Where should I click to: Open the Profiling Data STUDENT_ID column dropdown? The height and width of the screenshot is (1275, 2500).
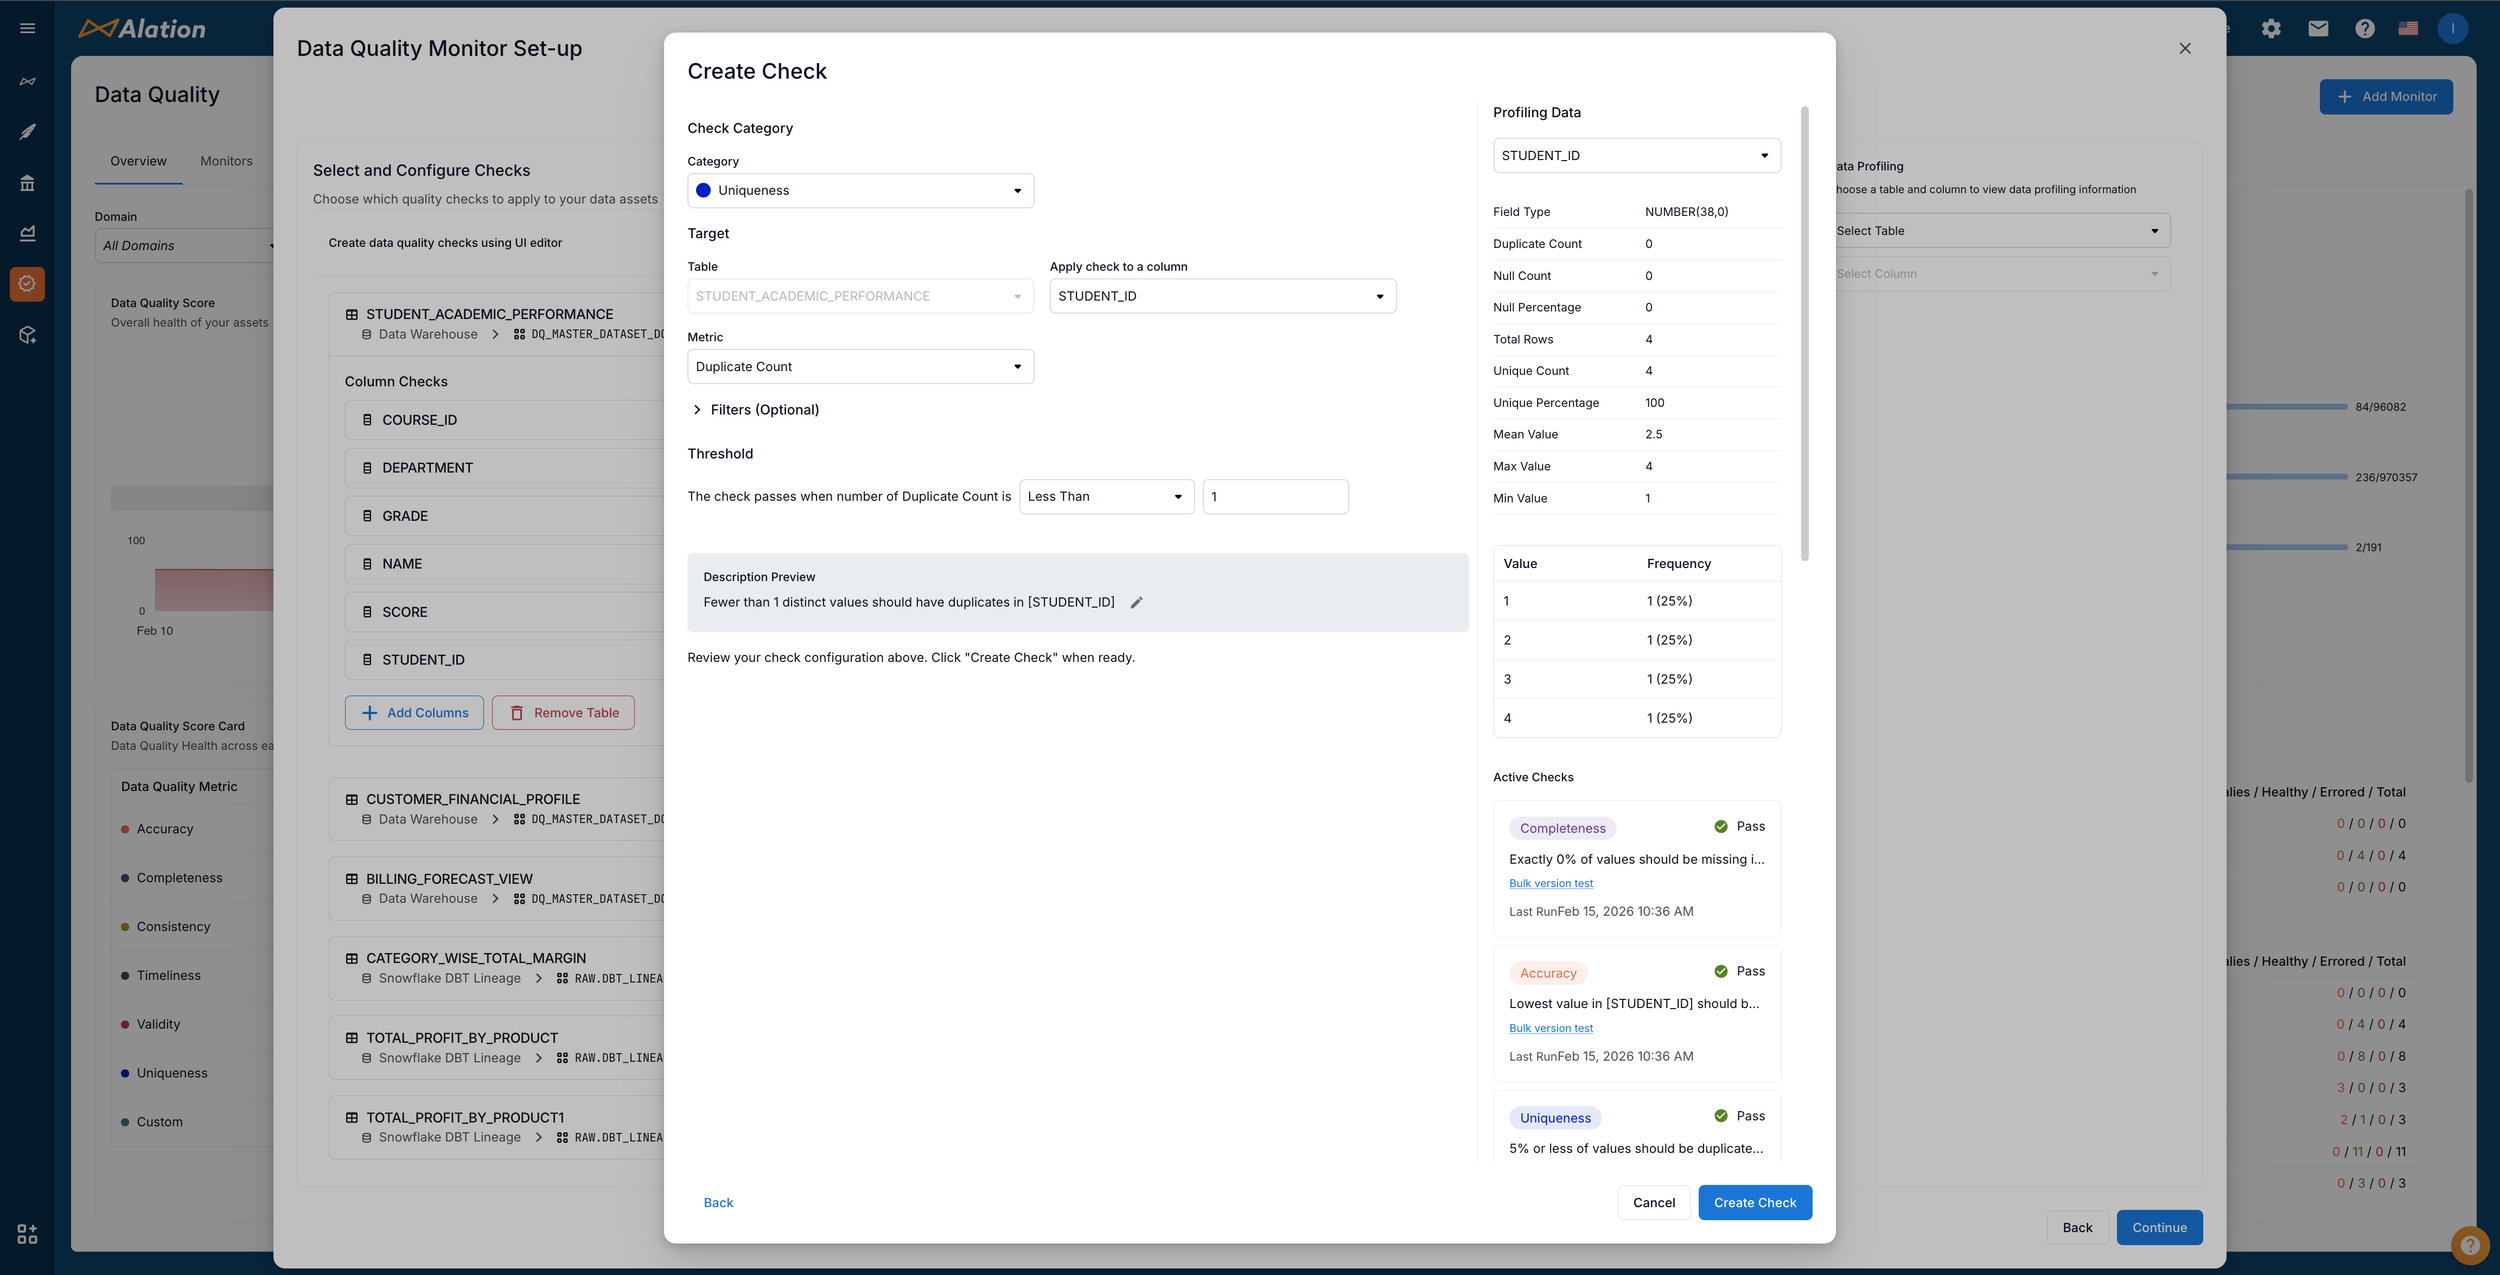point(1636,156)
